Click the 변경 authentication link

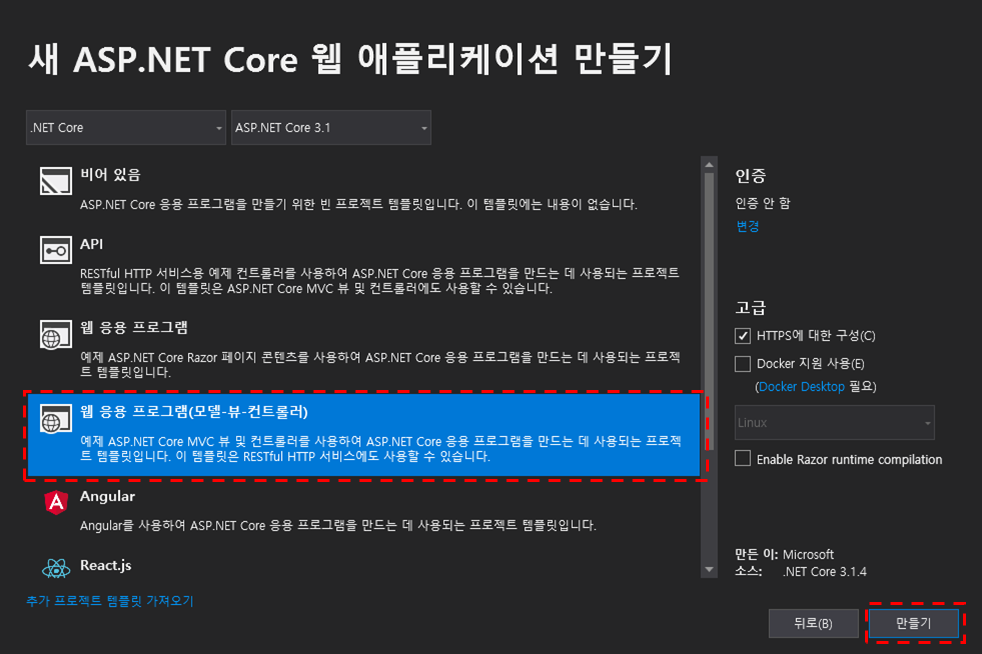point(747,226)
